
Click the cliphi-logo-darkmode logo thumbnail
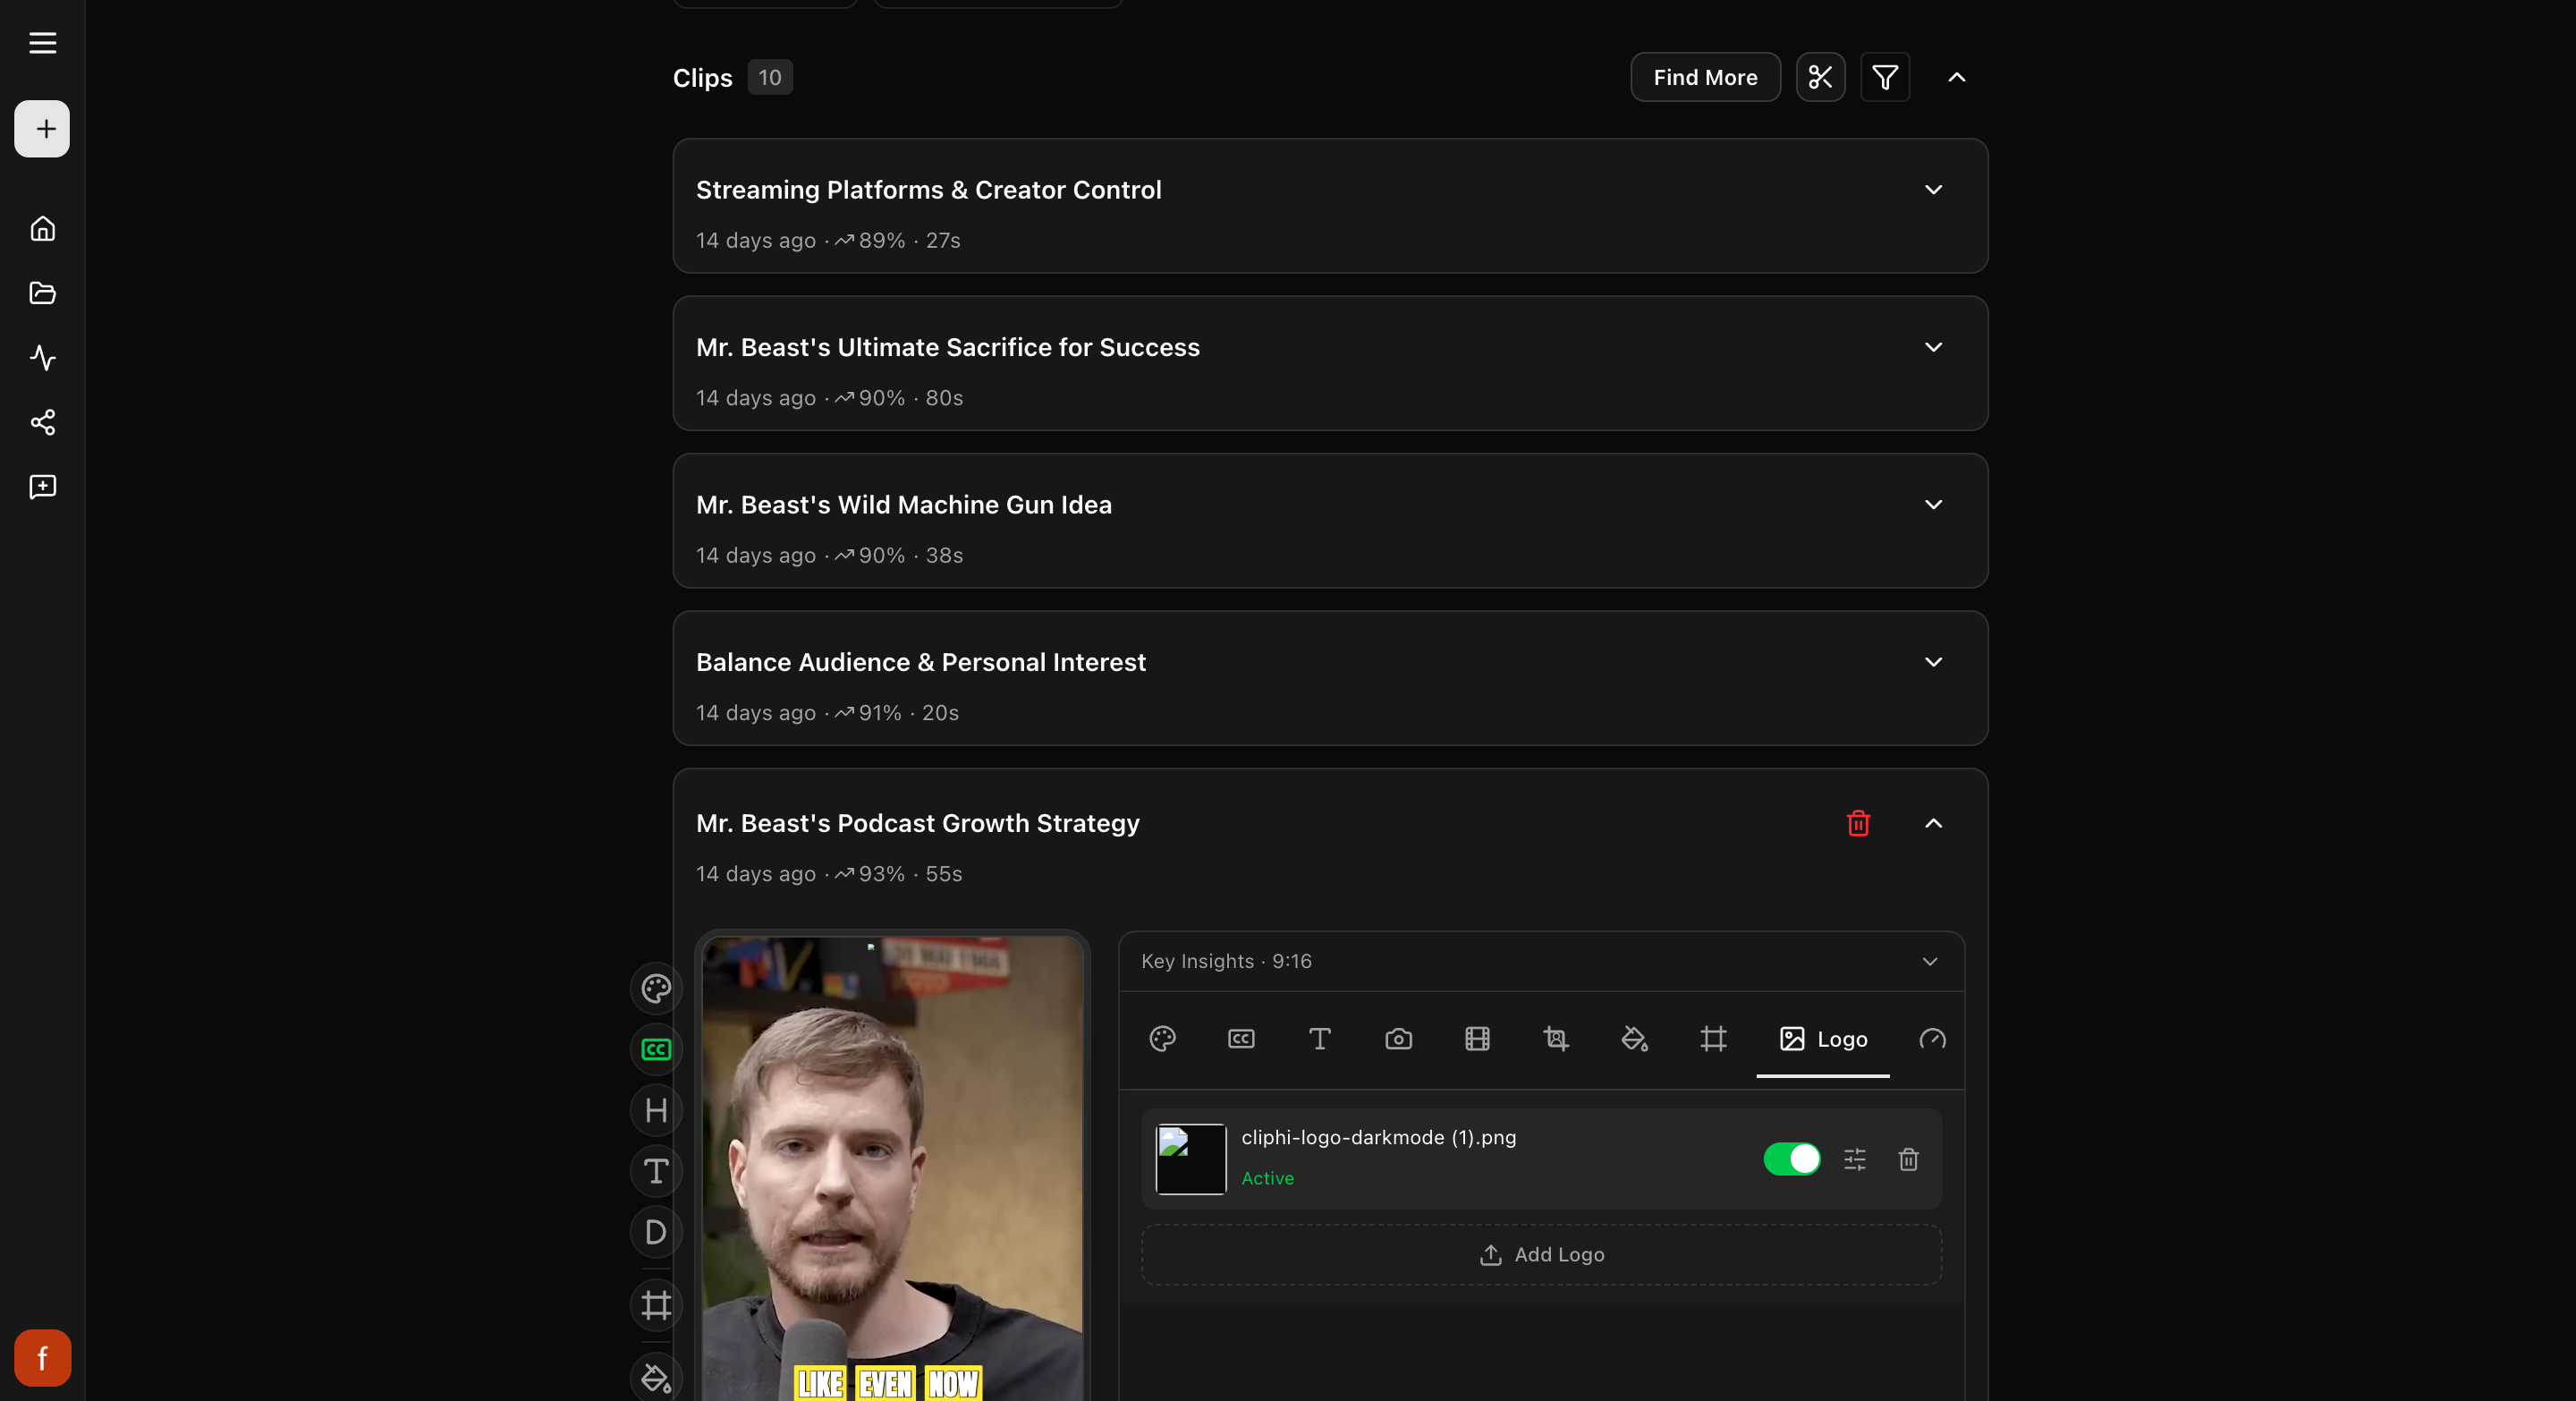click(x=1190, y=1159)
